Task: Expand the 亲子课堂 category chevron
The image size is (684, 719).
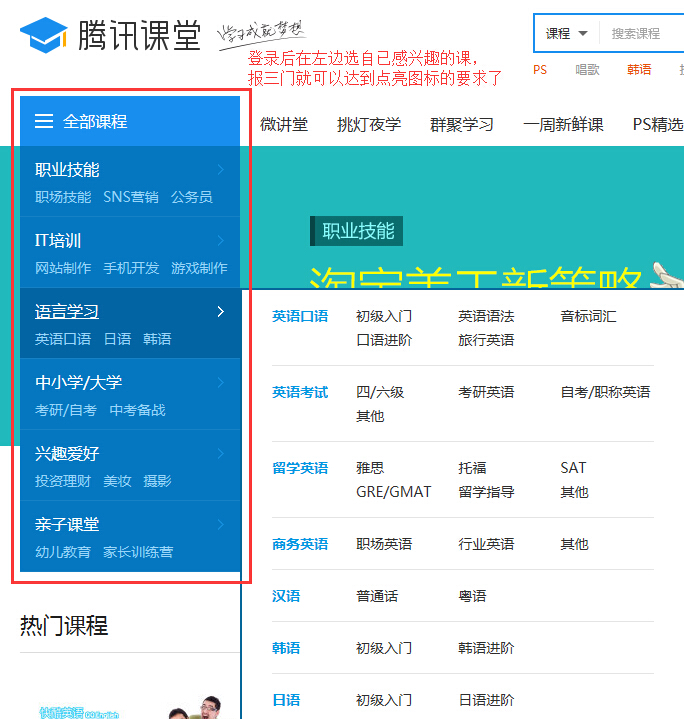Action: pyautogui.click(x=221, y=525)
